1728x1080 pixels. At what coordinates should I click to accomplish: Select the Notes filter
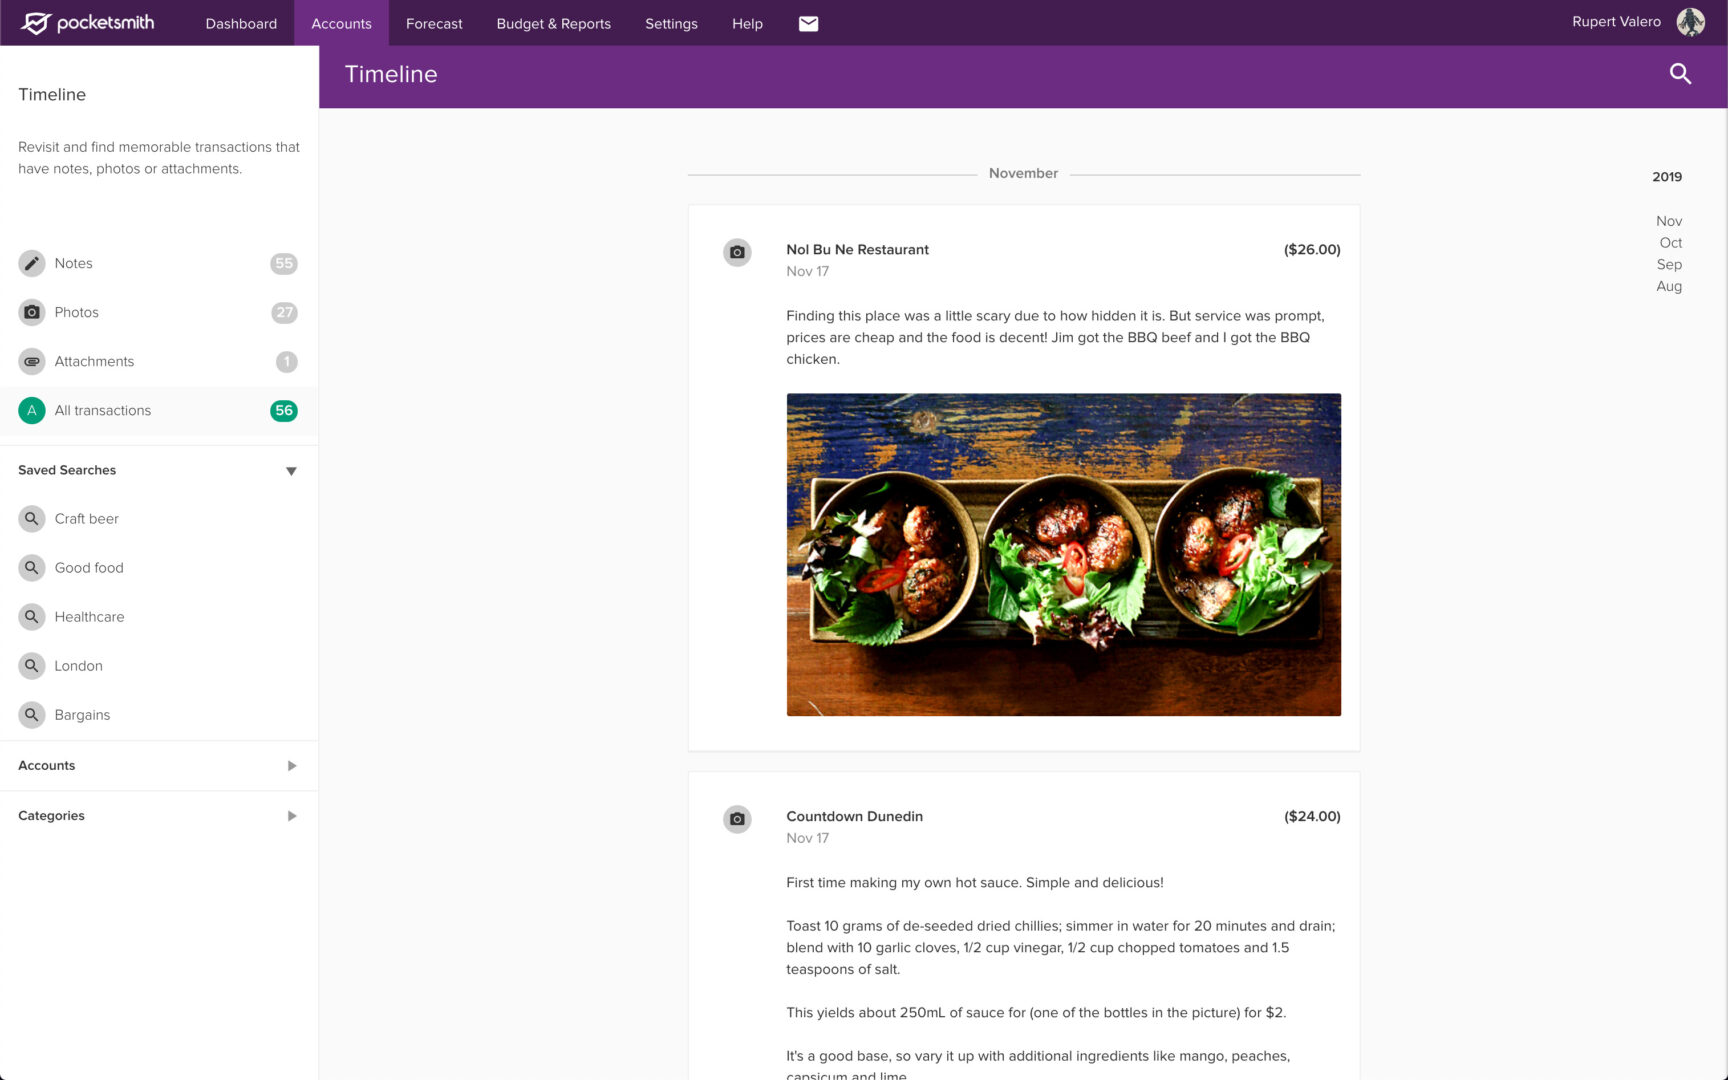tap(159, 263)
